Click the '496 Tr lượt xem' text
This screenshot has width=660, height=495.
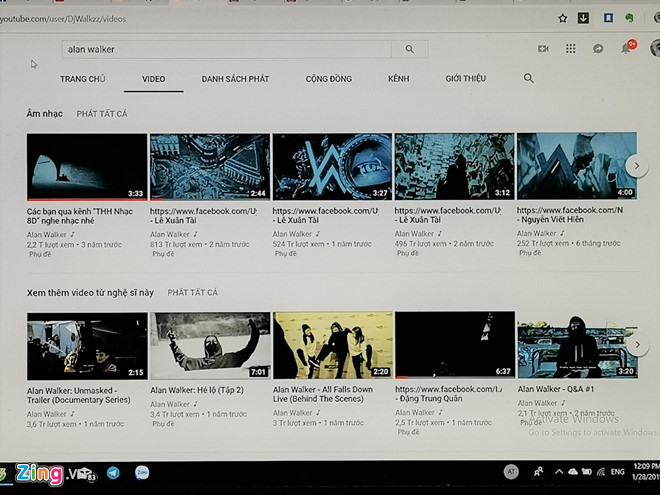pyautogui.click(x=420, y=243)
